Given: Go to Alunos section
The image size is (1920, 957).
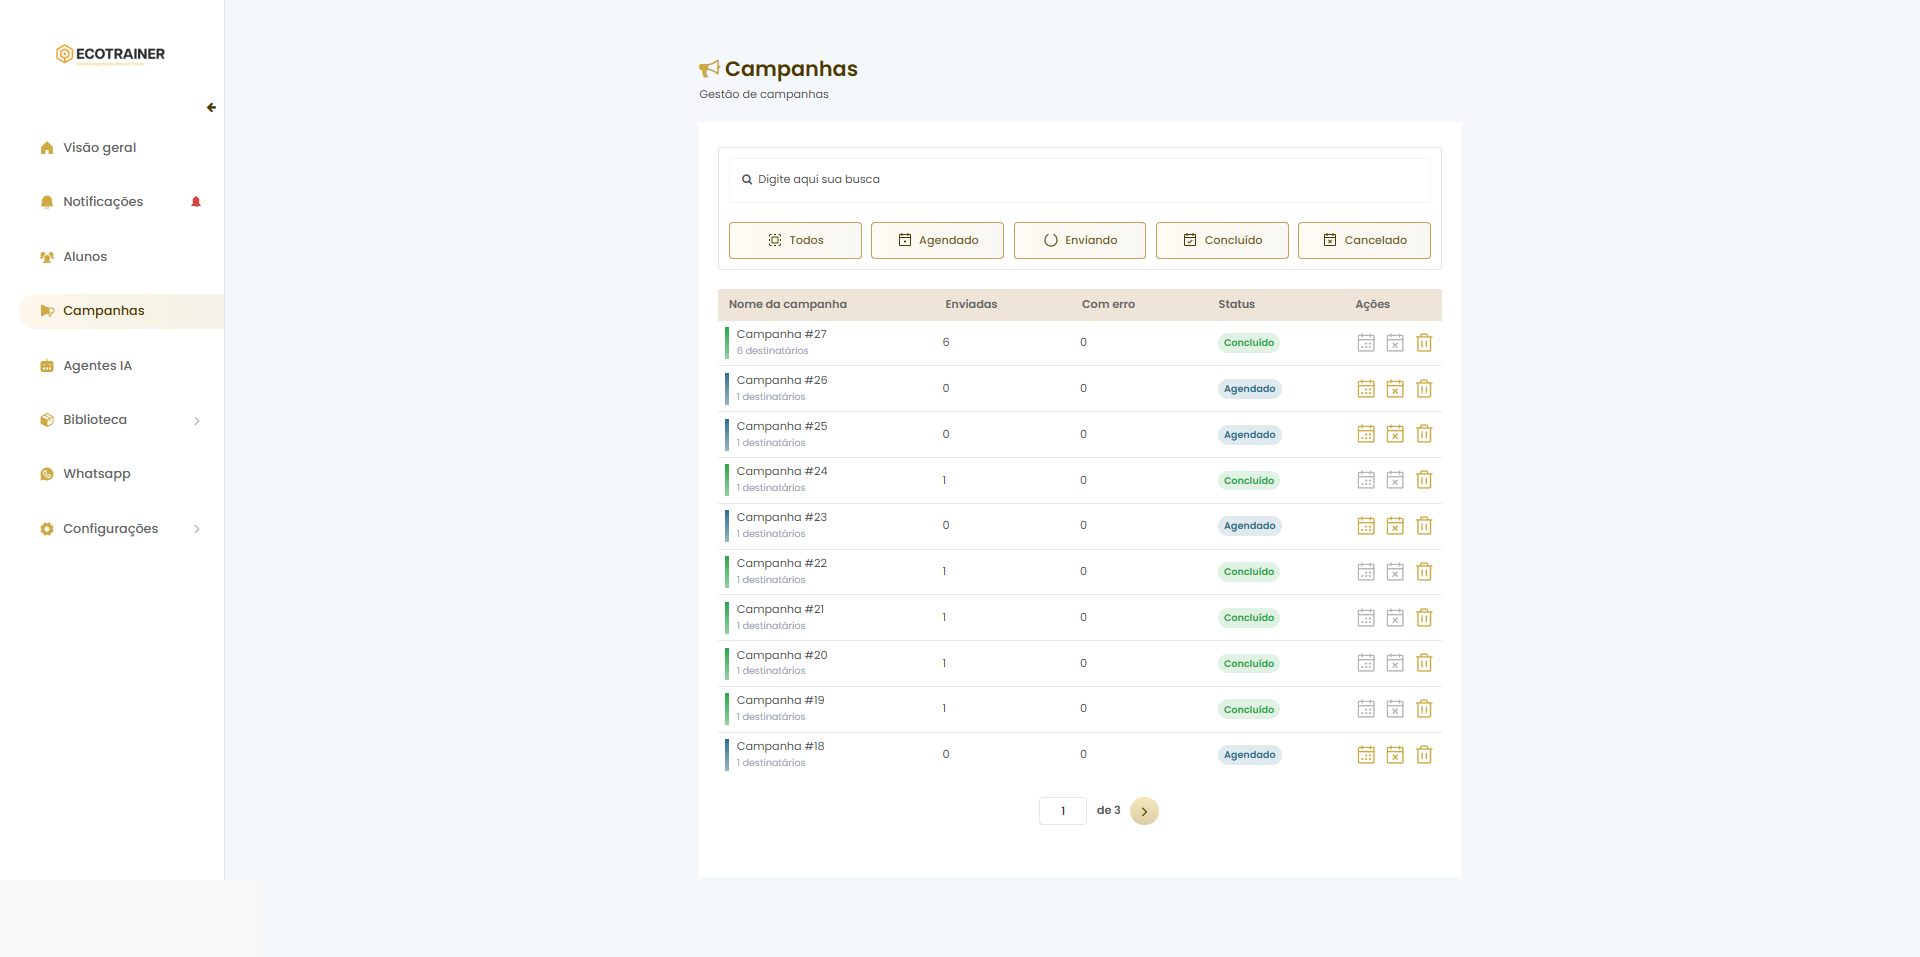Looking at the screenshot, I should [85, 257].
